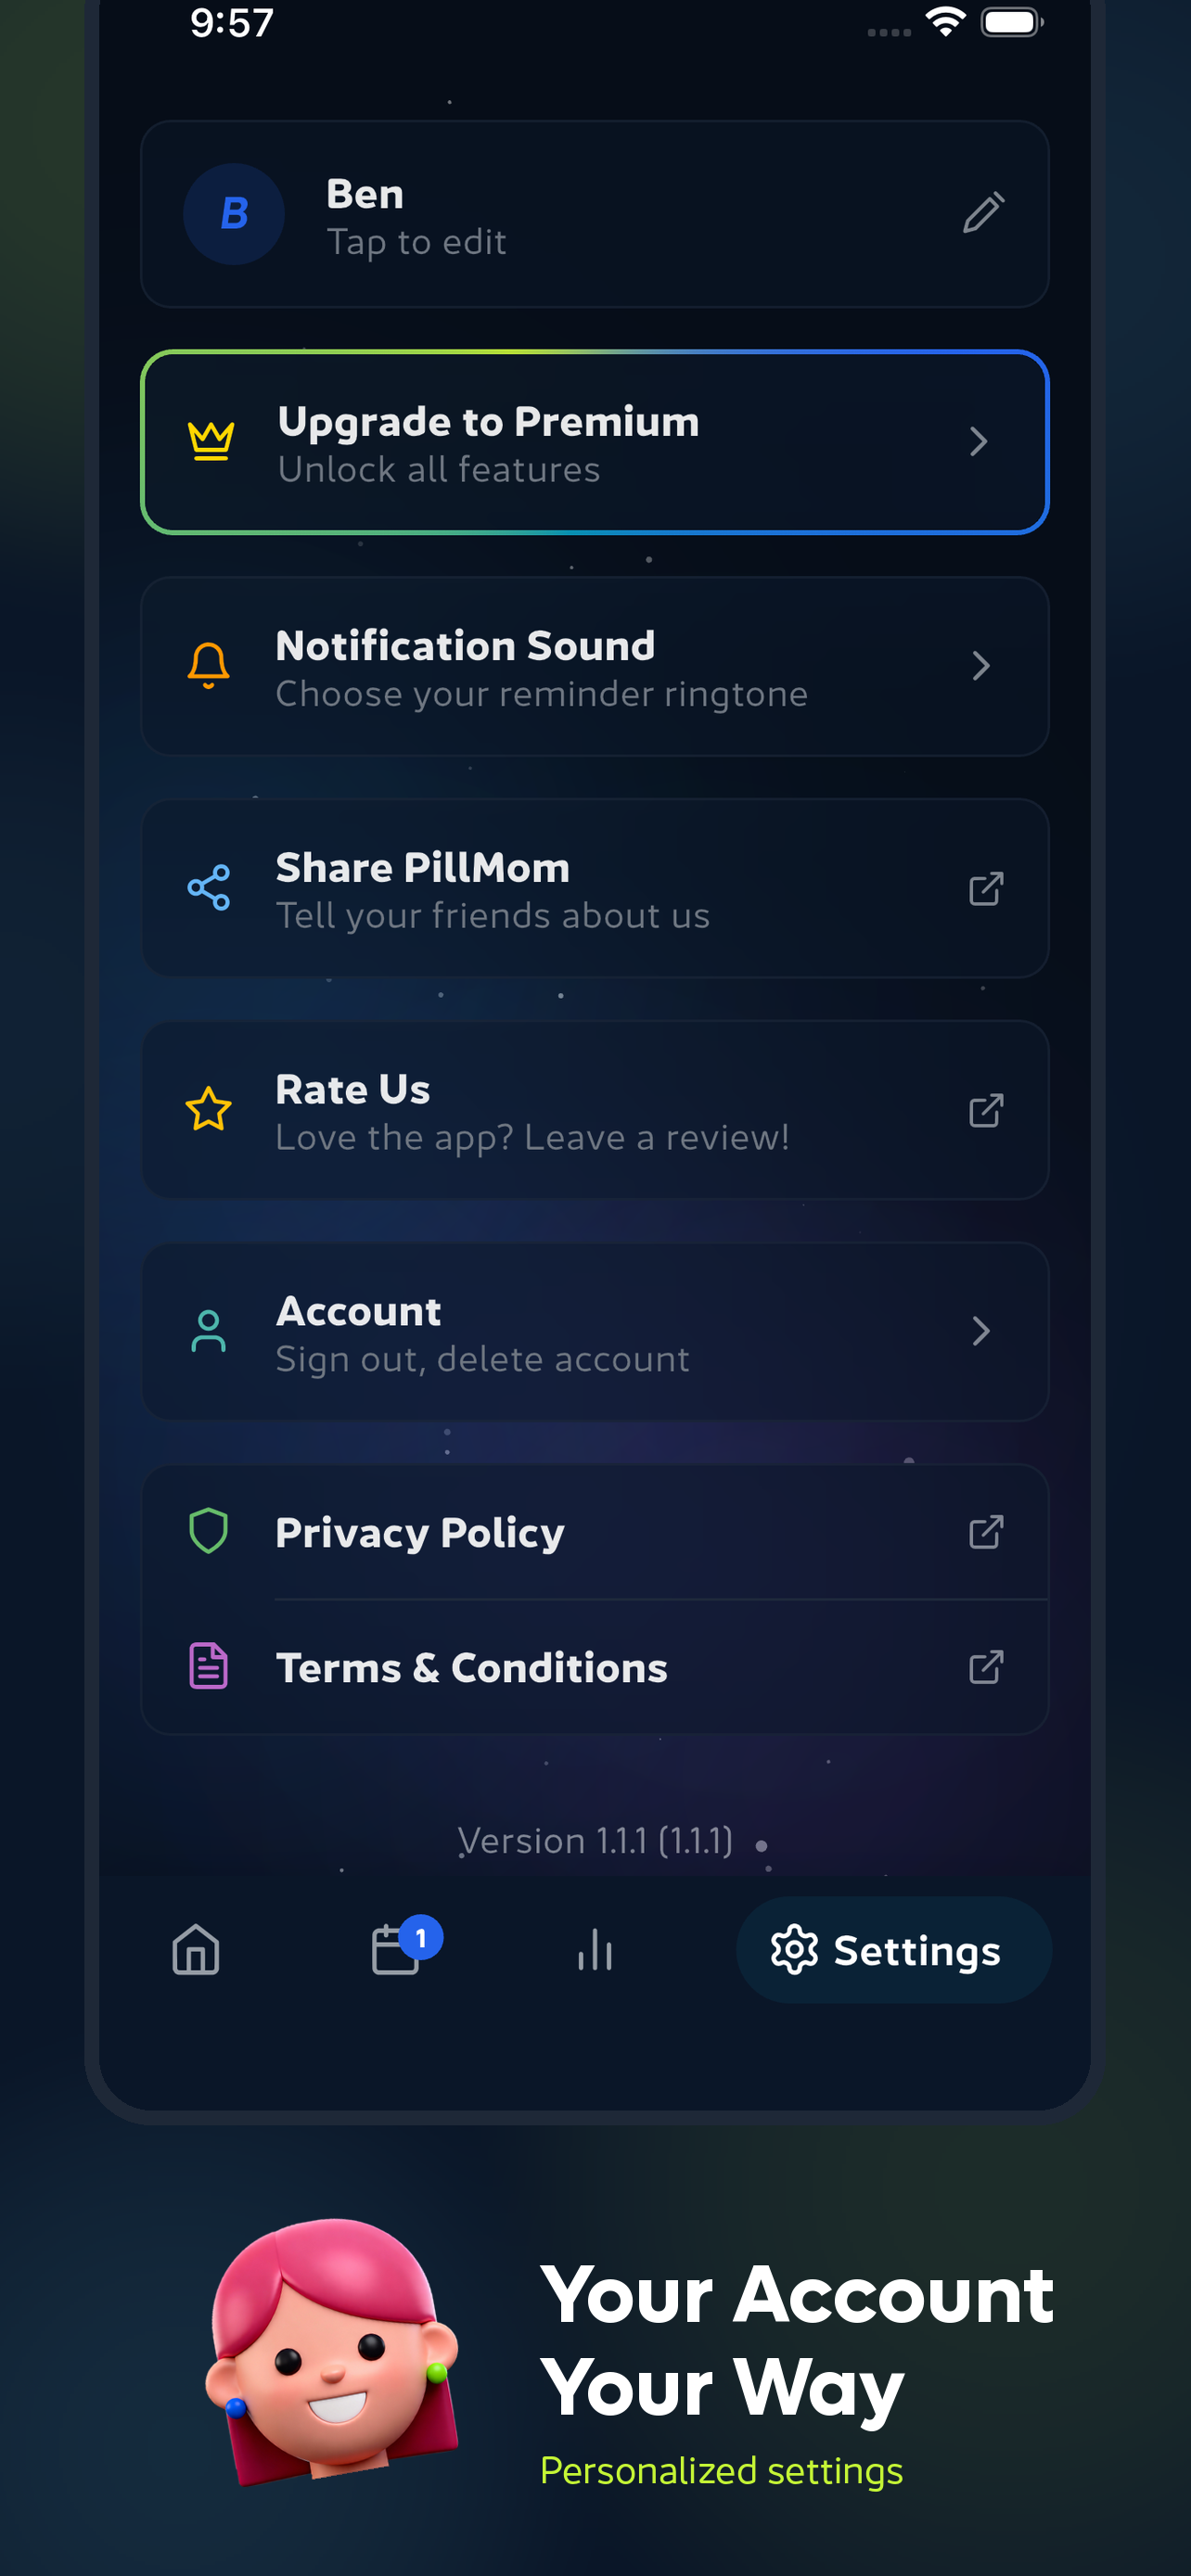This screenshot has height=2576, width=1191.
Task: Click the bar-chart statistics icon in bottom bar
Action: coord(595,1949)
